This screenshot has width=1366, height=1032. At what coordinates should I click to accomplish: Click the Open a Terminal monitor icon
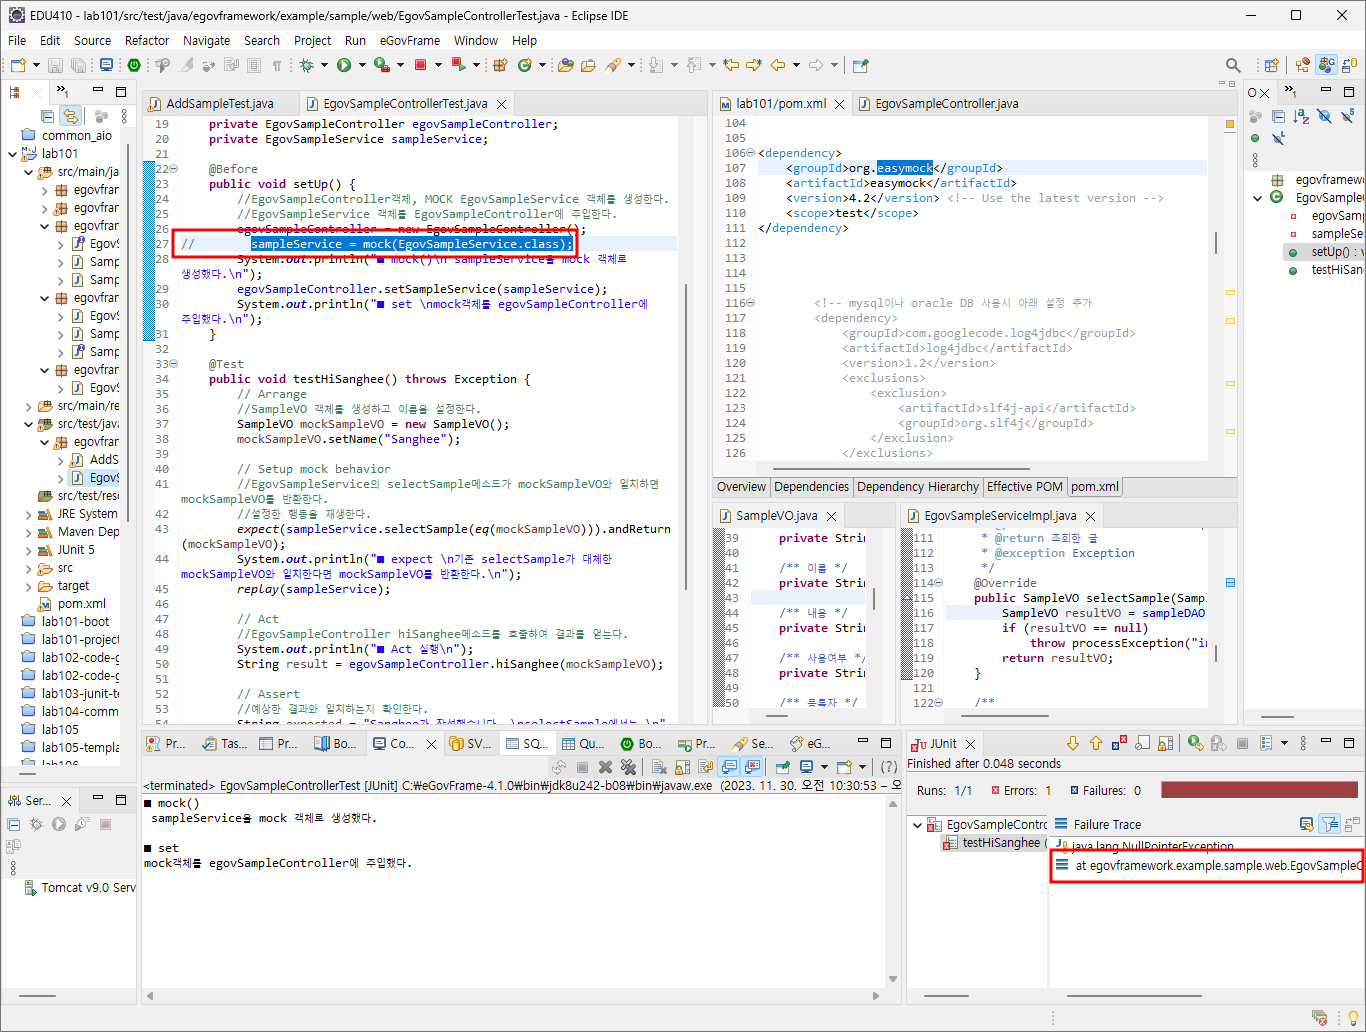tap(106, 65)
